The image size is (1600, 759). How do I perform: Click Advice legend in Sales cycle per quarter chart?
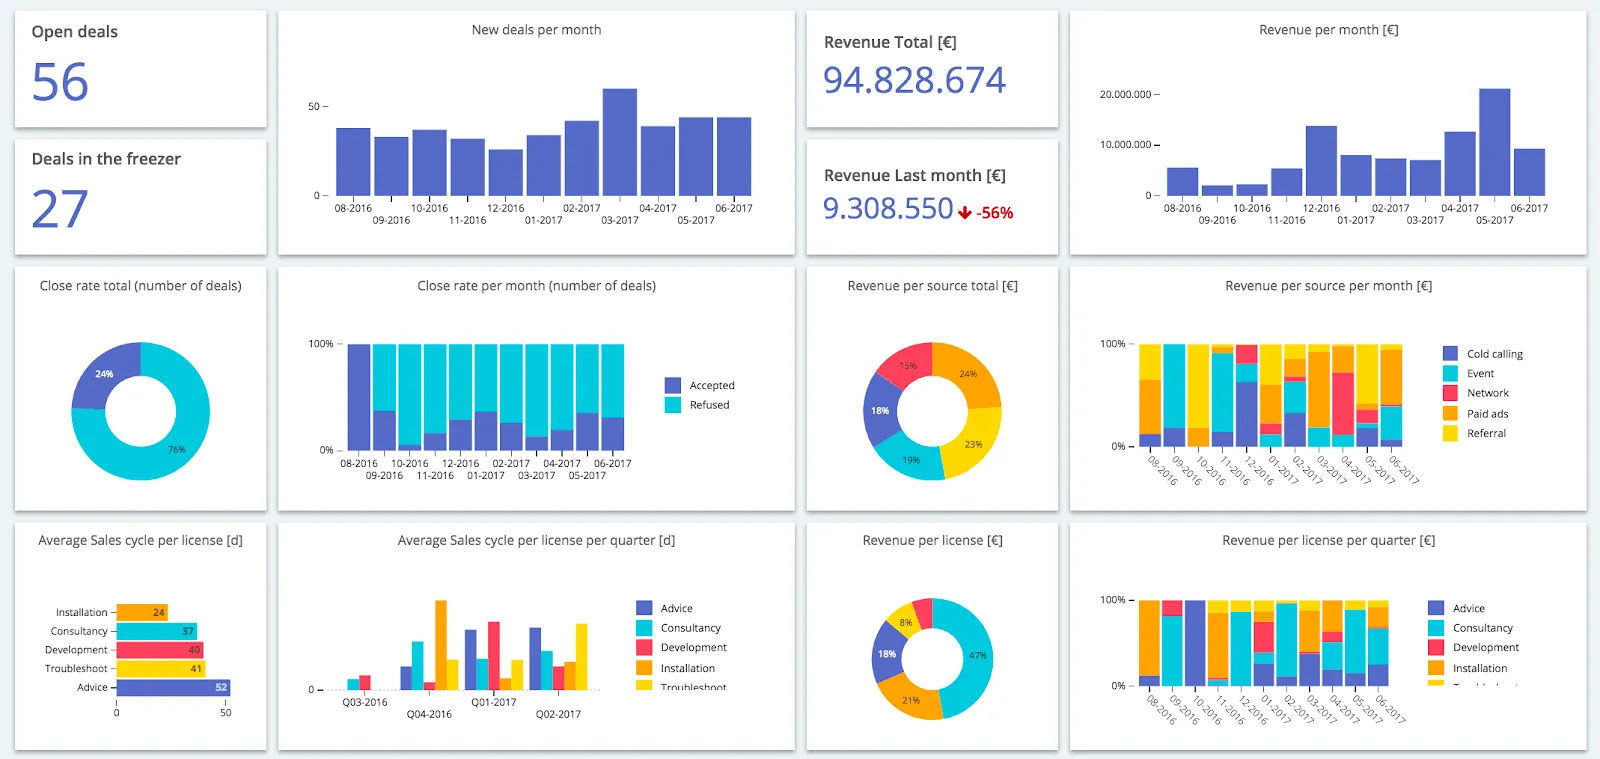(x=665, y=608)
